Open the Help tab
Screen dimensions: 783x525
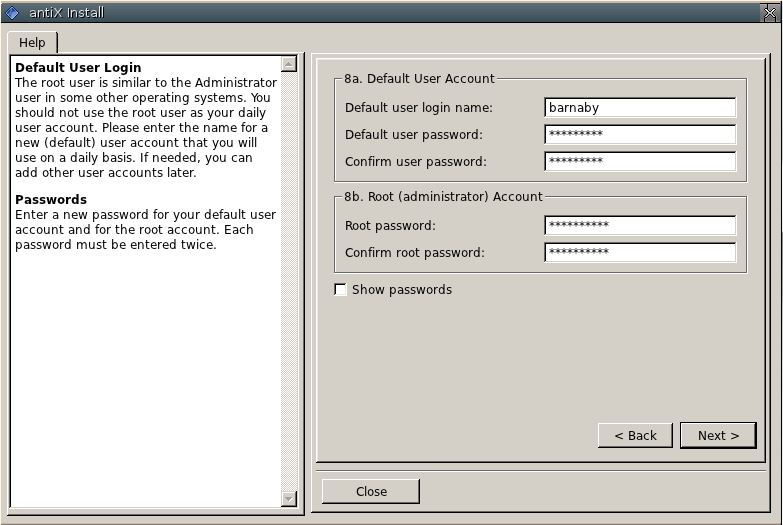(32, 43)
